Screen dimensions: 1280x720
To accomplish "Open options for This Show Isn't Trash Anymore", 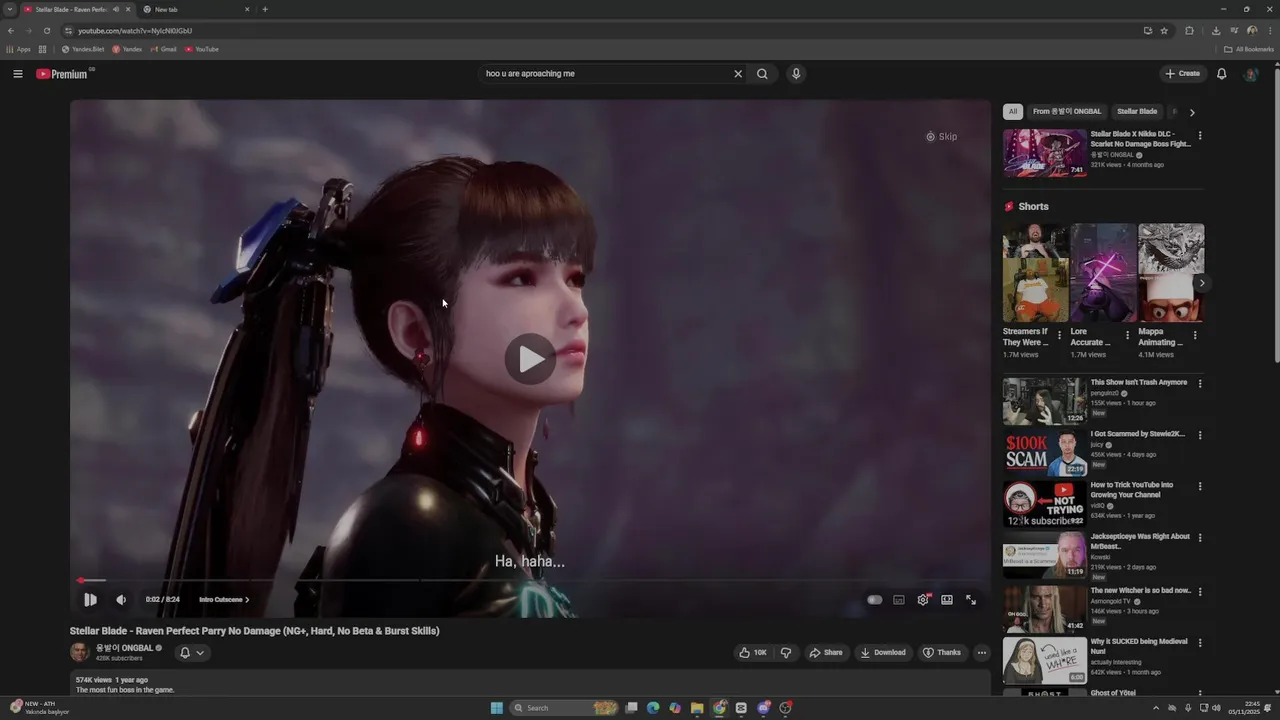I will (x=1200, y=383).
